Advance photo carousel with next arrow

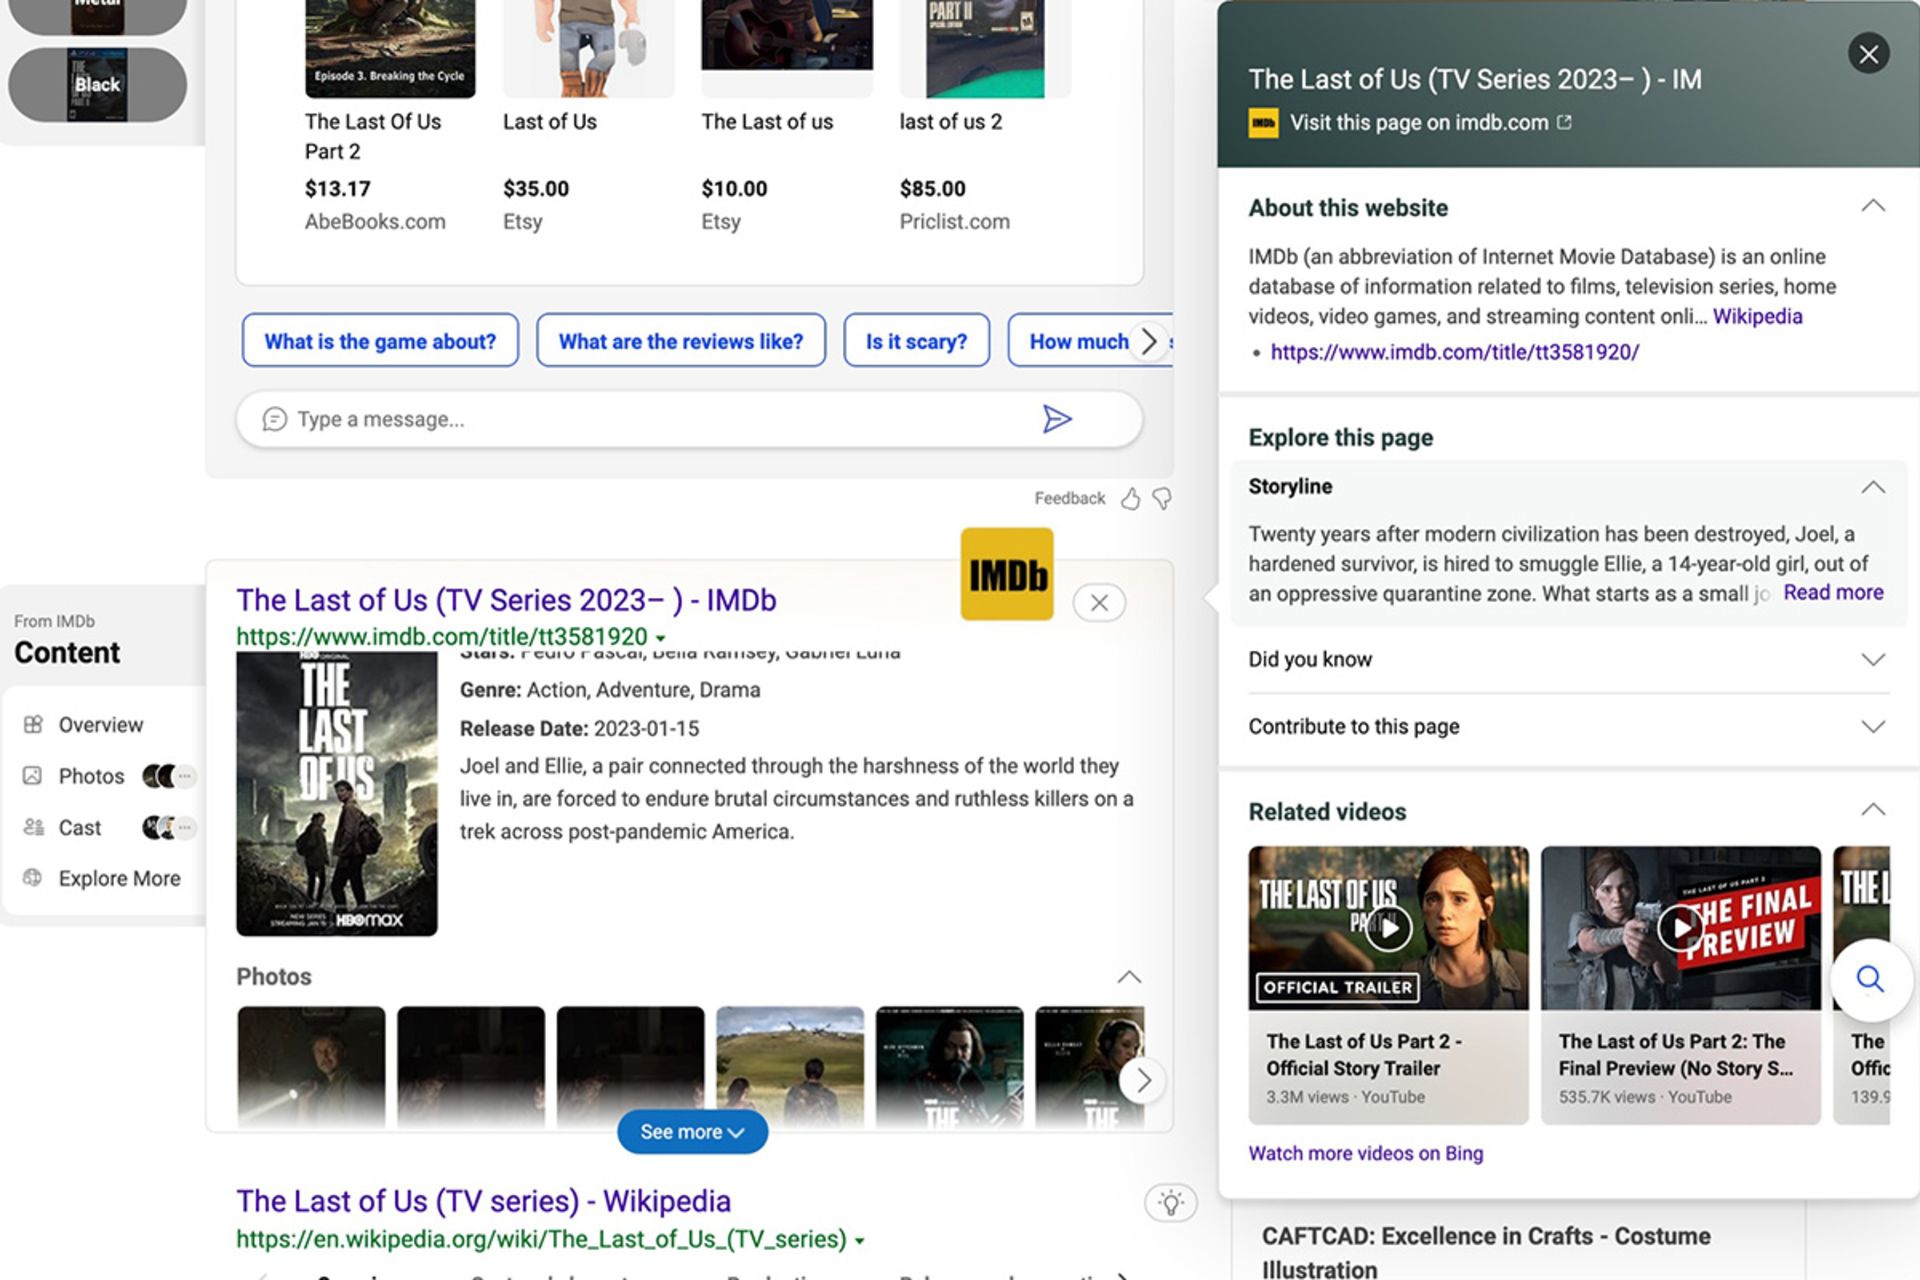[1143, 1080]
